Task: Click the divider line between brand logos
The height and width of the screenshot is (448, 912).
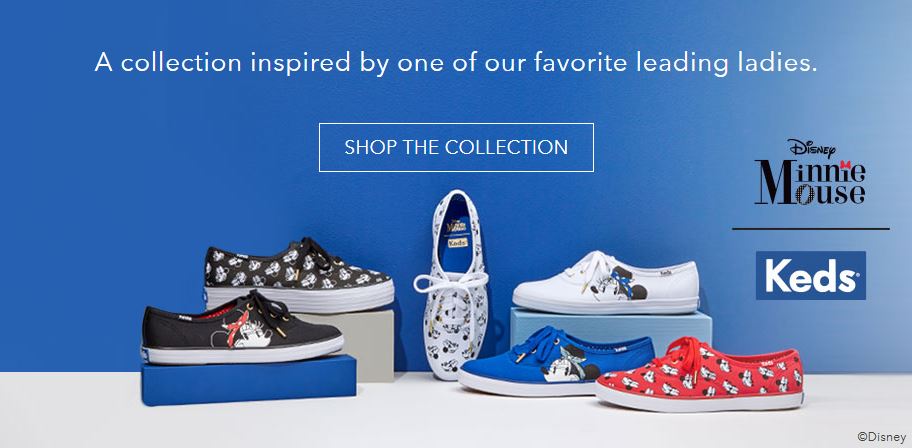Action: tap(810, 229)
